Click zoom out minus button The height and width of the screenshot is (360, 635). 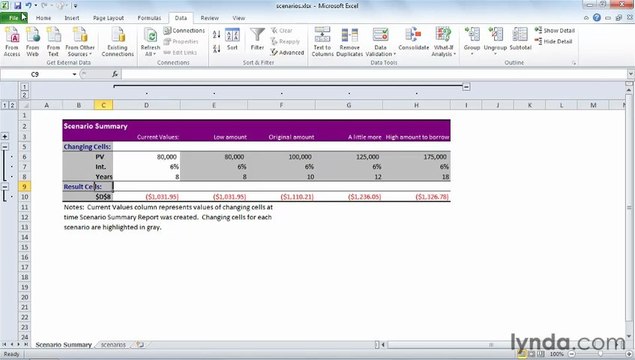(x=571, y=354)
